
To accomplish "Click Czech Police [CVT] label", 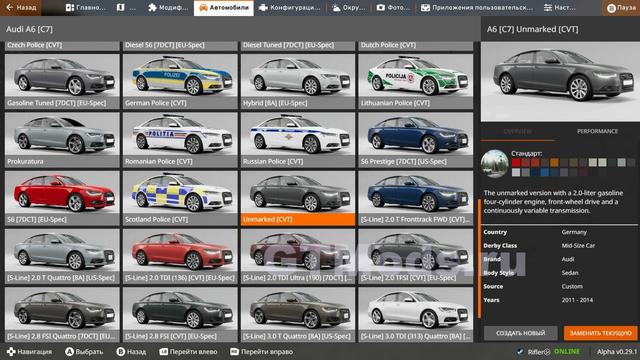I will pyautogui.click(x=34, y=45).
